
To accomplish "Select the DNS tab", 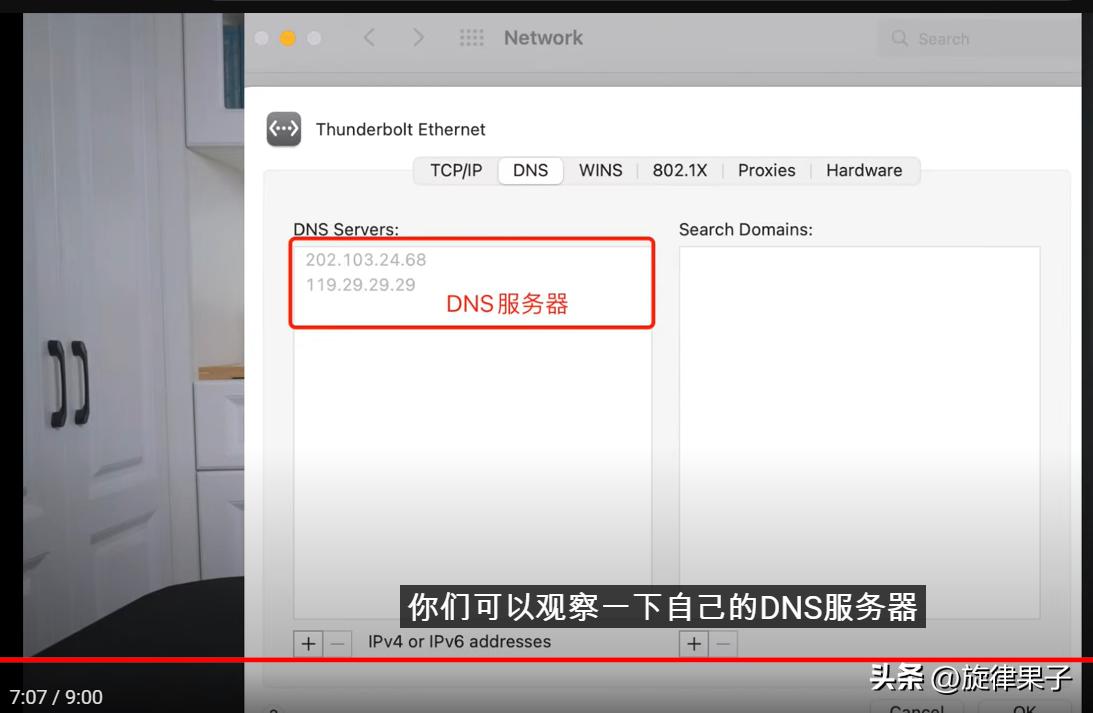I will (x=530, y=170).
